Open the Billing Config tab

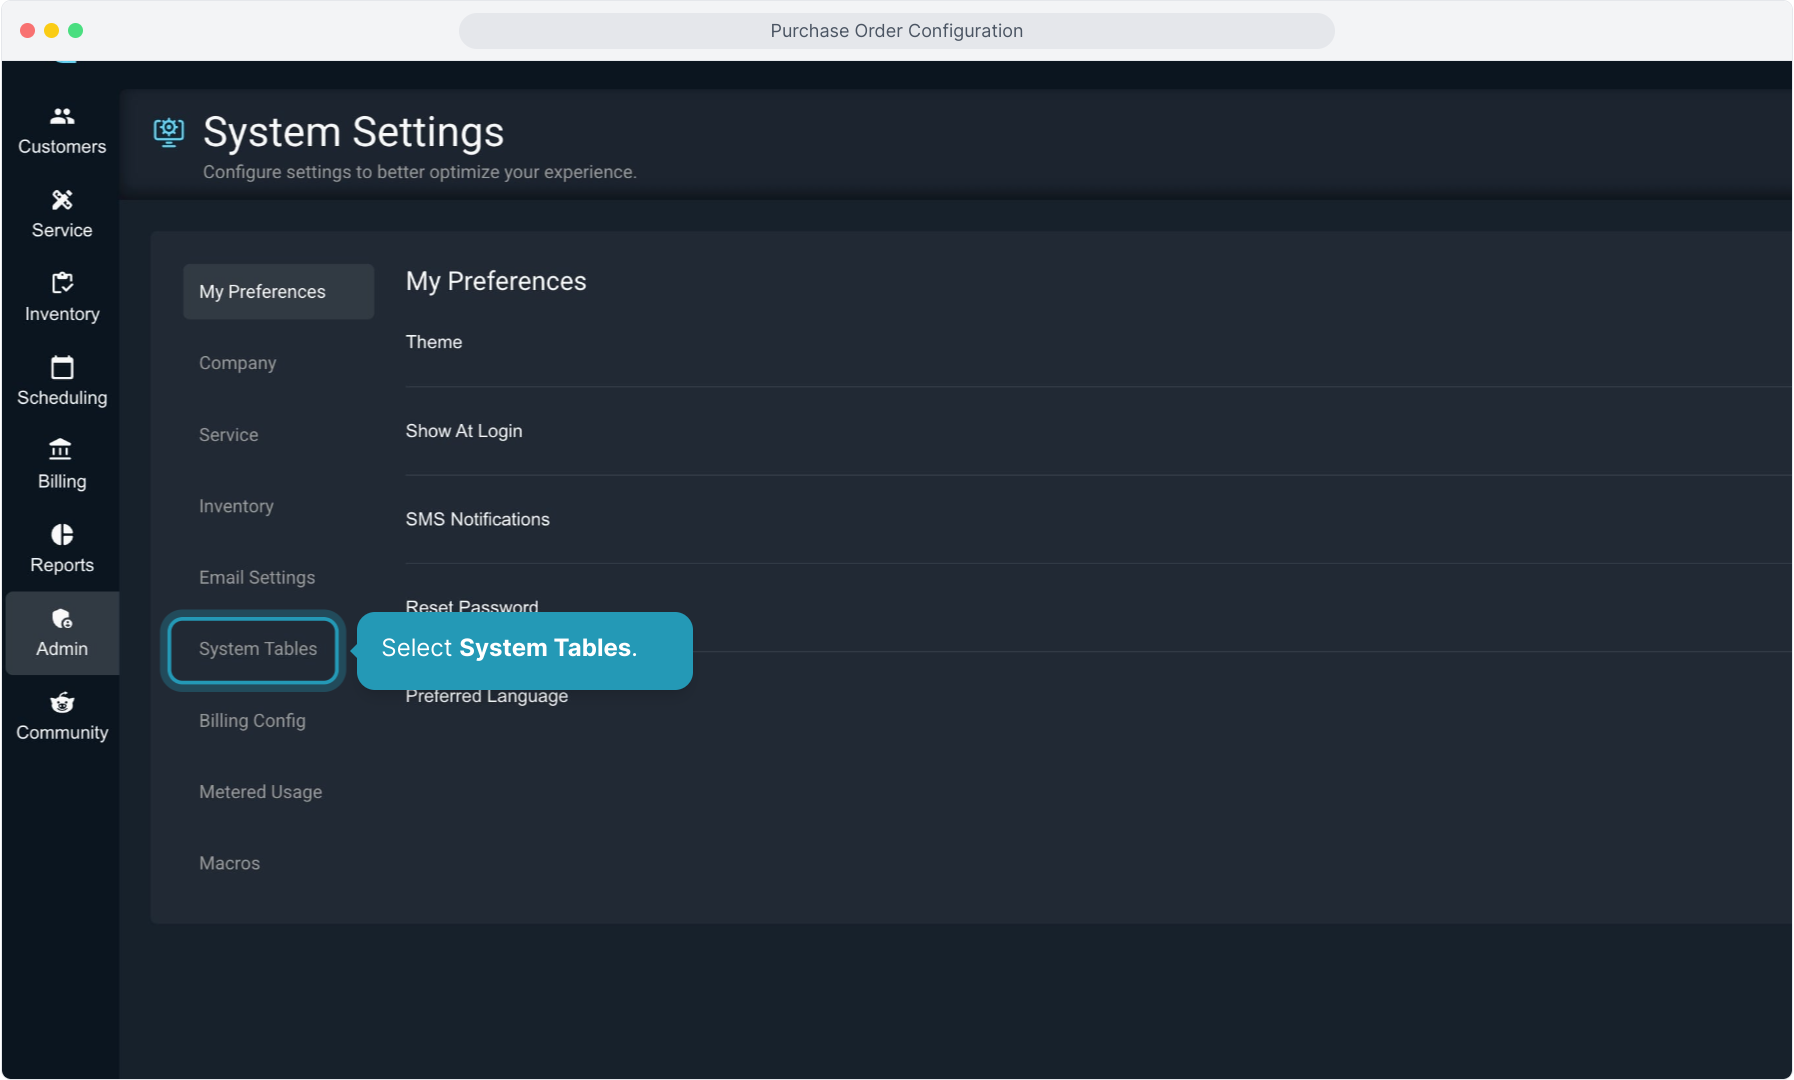point(252,721)
